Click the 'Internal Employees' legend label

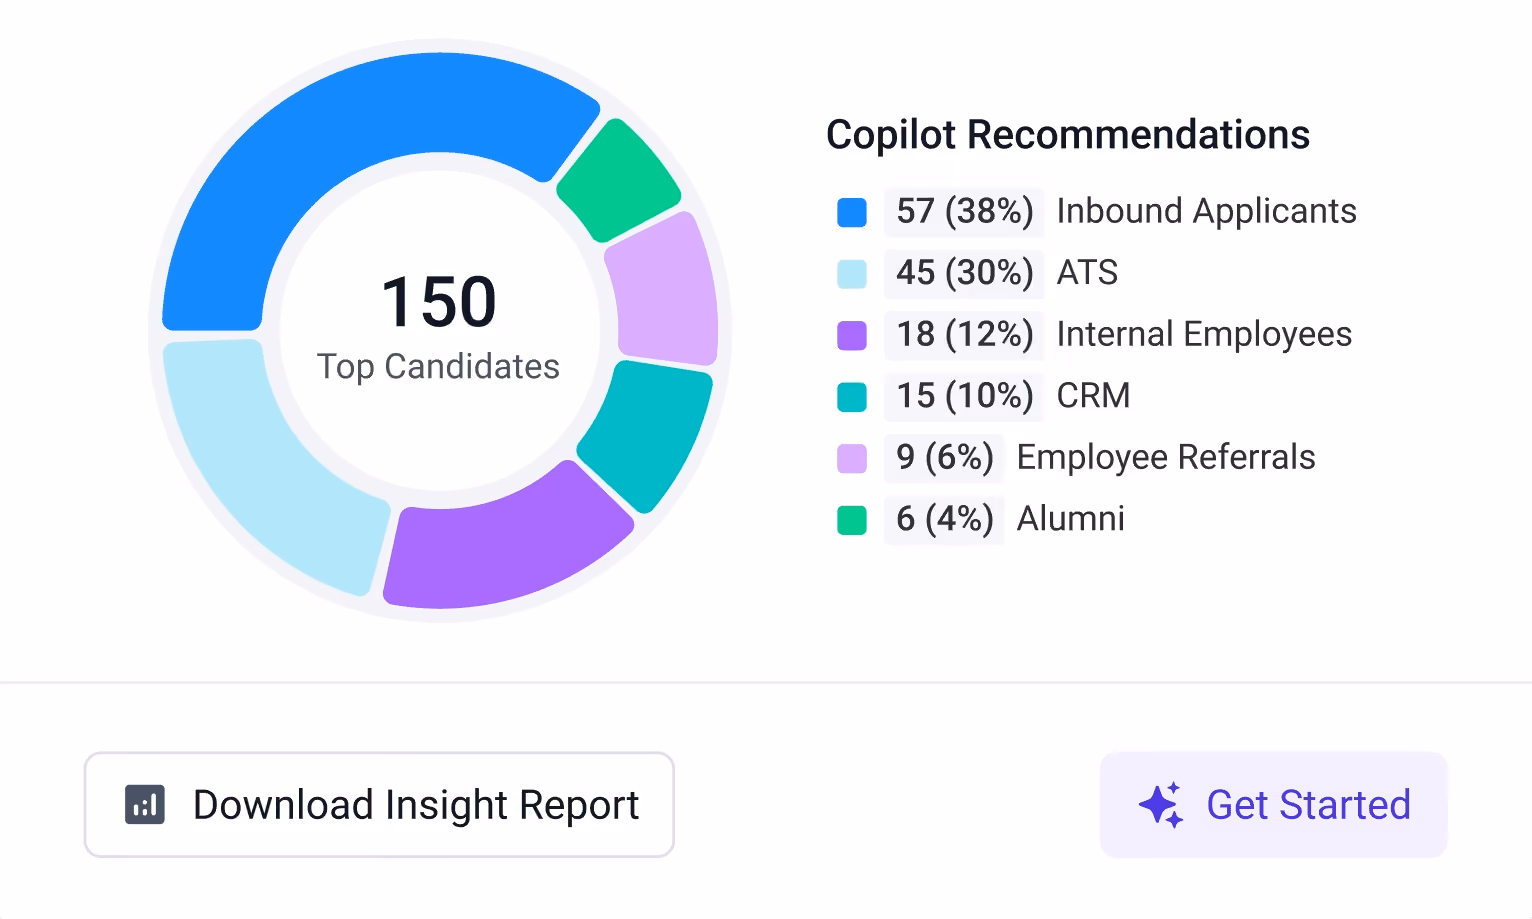click(x=1204, y=335)
